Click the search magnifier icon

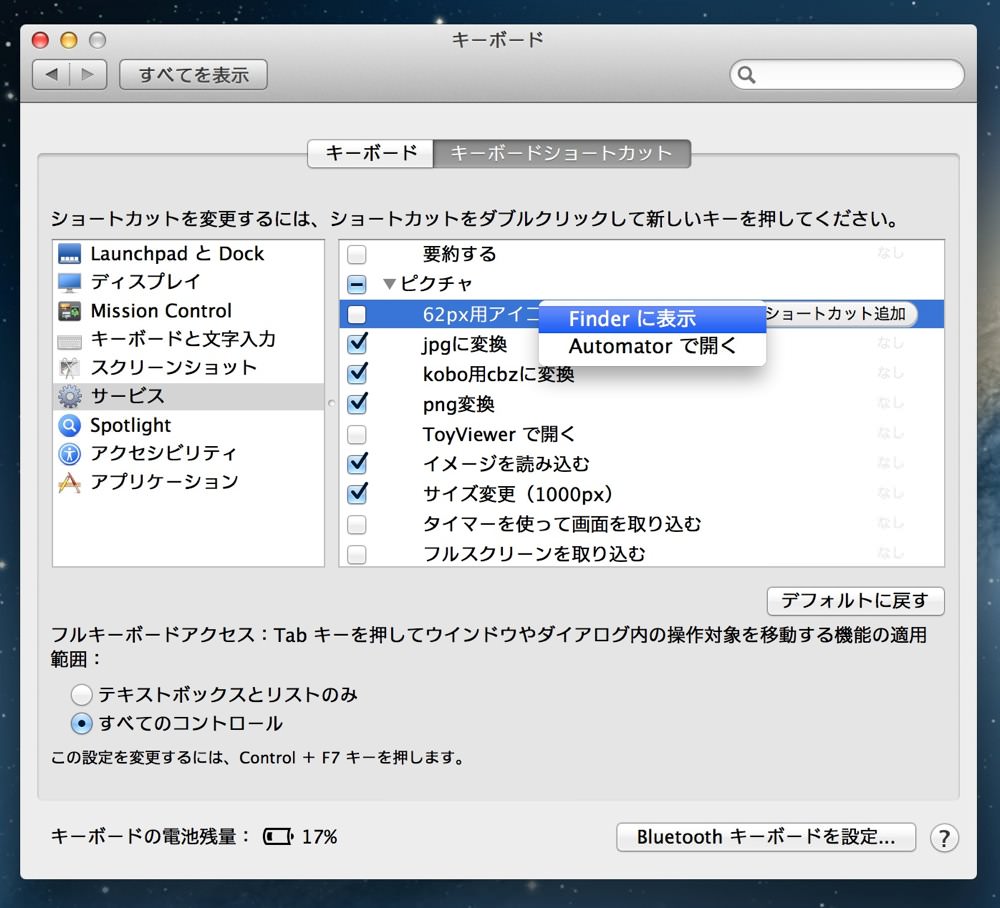click(x=747, y=75)
